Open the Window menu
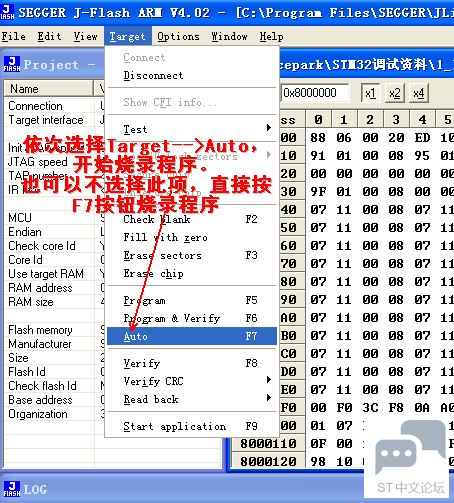 click(229, 36)
